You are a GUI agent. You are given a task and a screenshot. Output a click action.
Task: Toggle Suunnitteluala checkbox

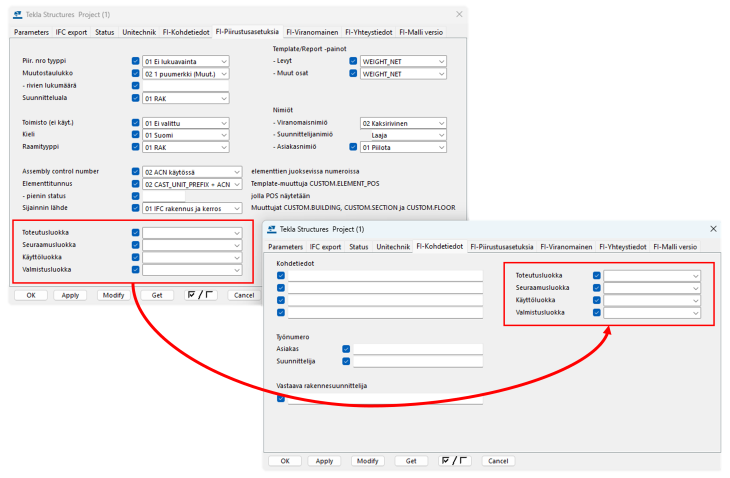tap(135, 98)
